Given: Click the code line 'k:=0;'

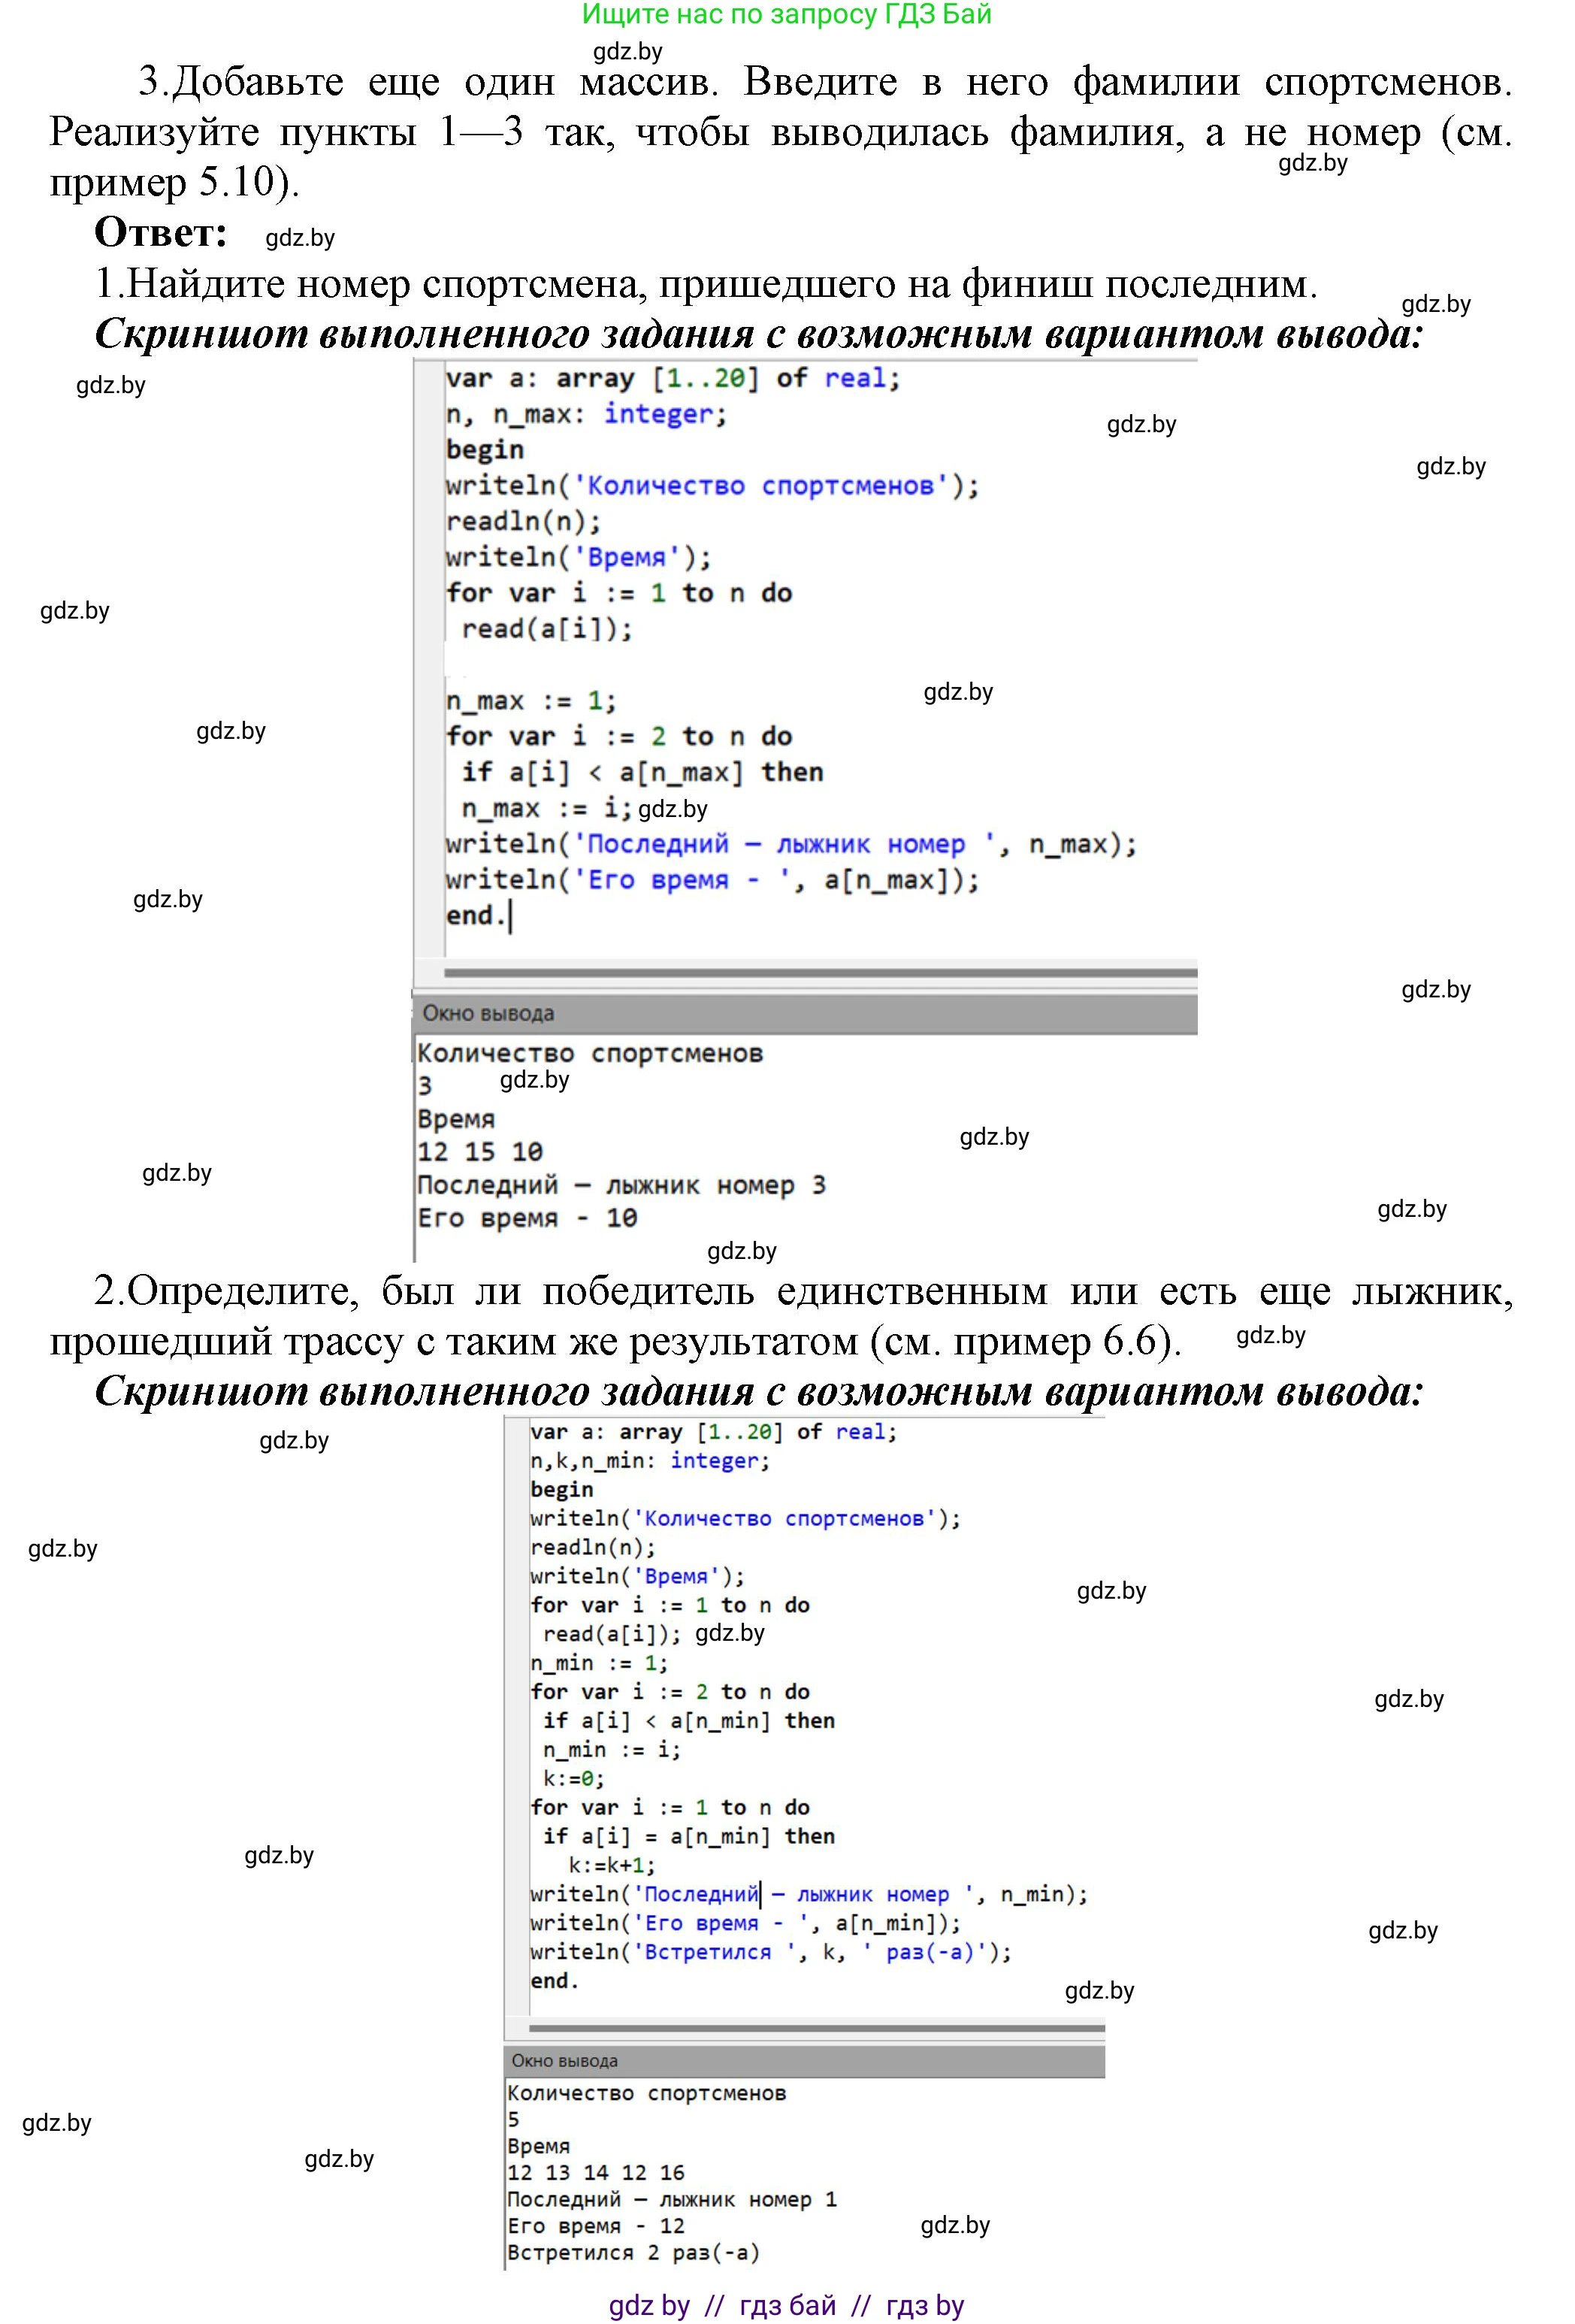Looking at the screenshot, I should (x=573, y=1779).
